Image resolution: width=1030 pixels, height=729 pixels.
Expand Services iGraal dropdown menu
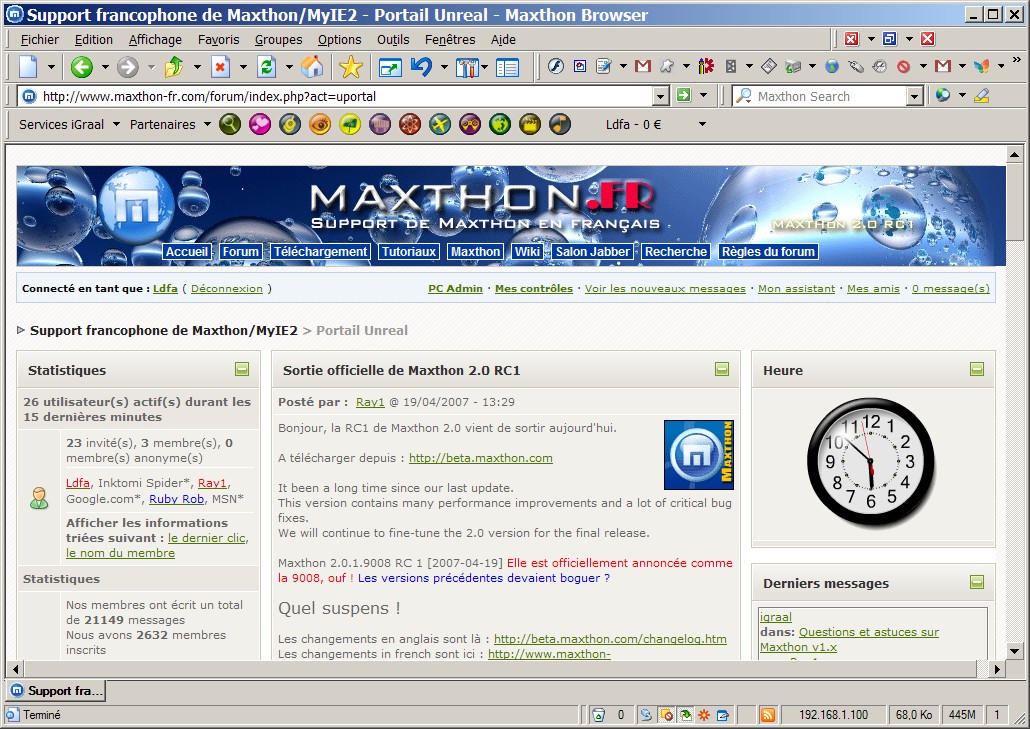(116, 124)
